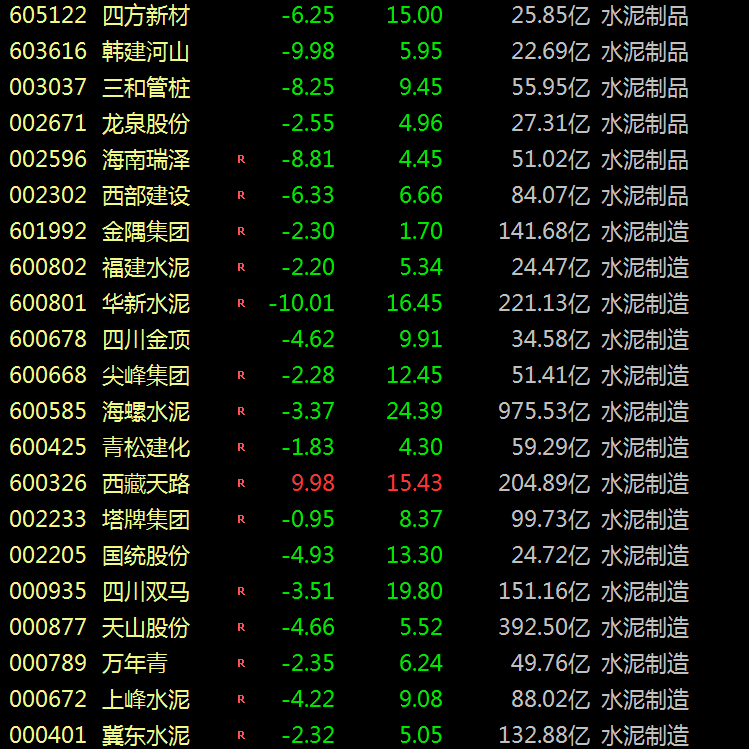Click market cap 392.50亿
The width and height of the screenshot is (749, 749).
[544, 627]
